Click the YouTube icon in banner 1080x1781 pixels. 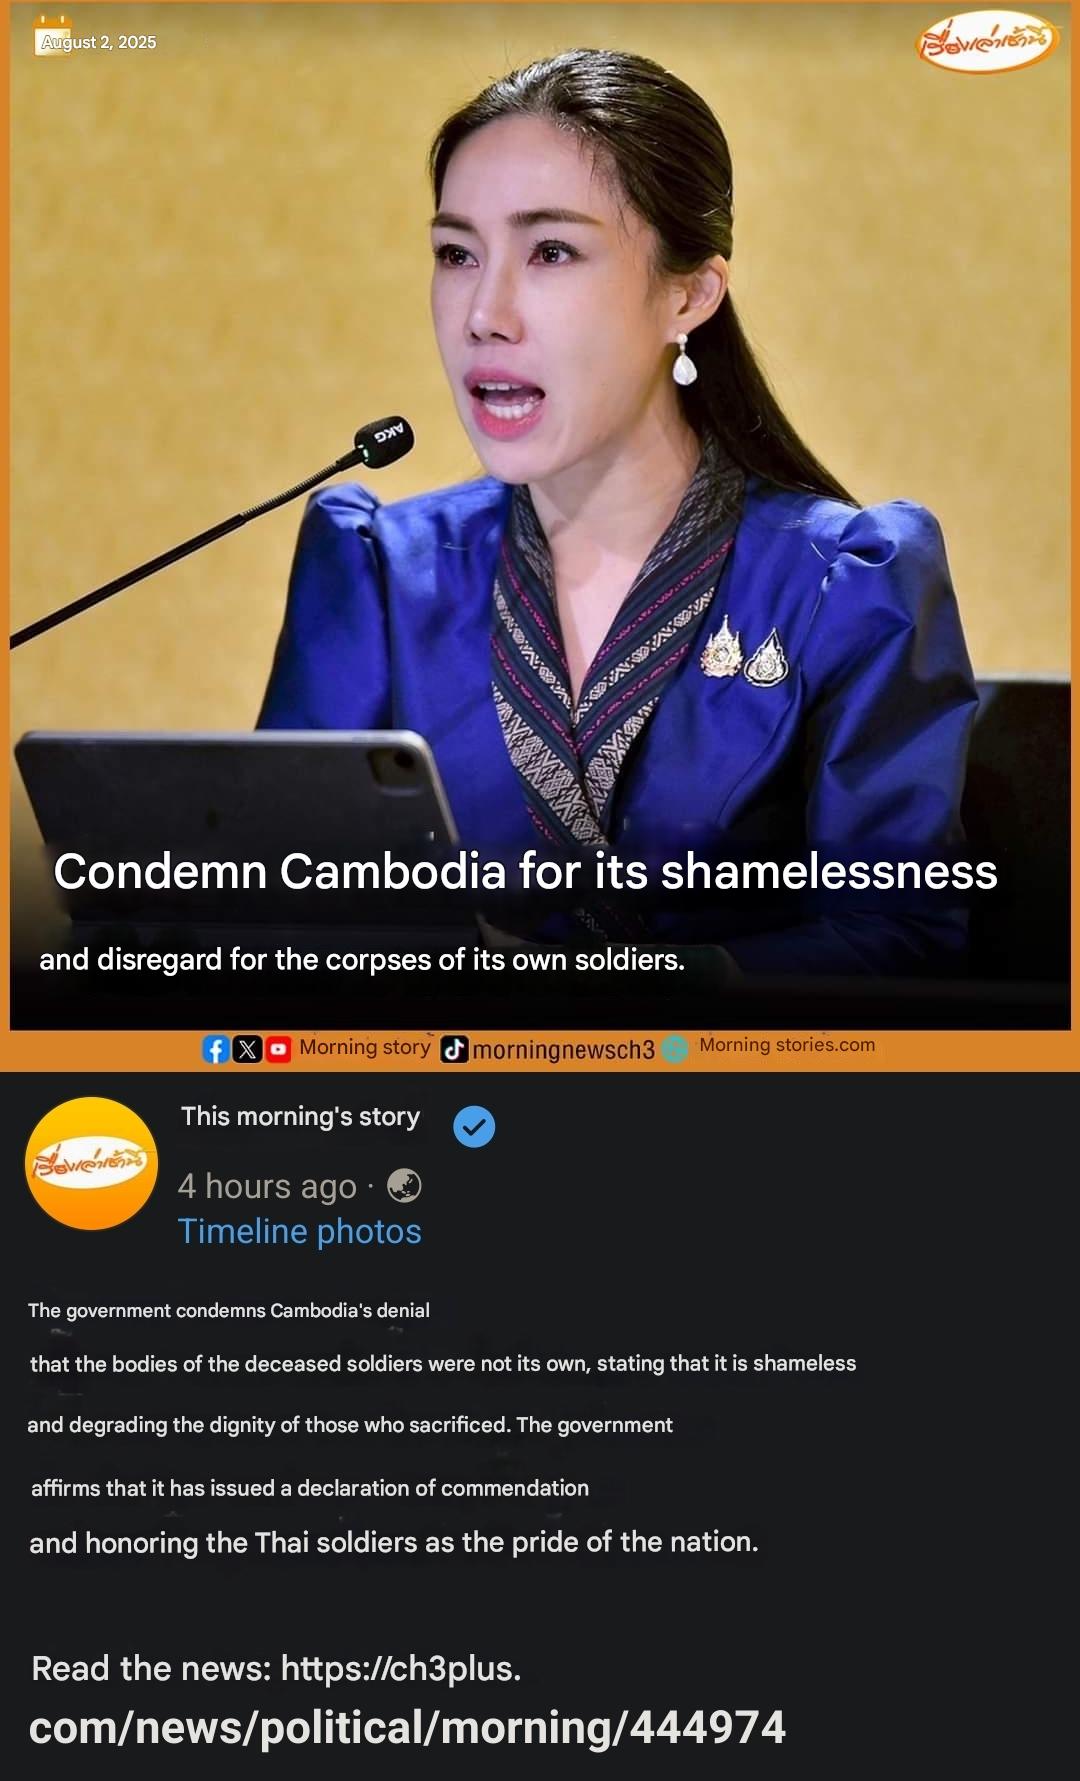(x=279, y=1049)
